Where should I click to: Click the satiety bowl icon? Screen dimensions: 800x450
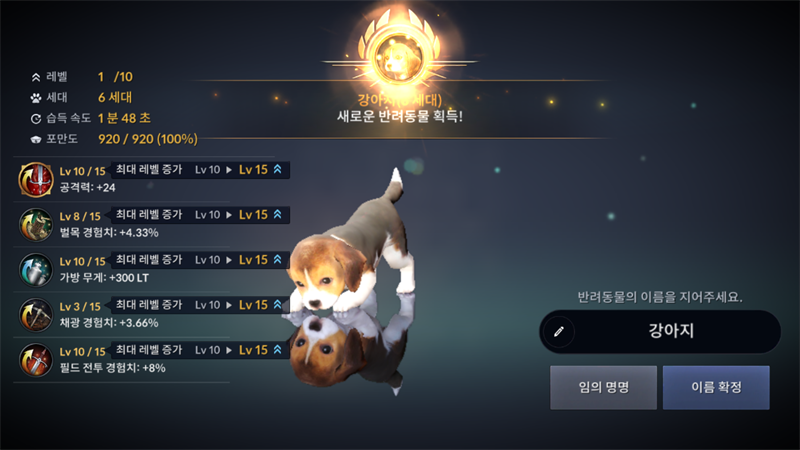(36, 139)
